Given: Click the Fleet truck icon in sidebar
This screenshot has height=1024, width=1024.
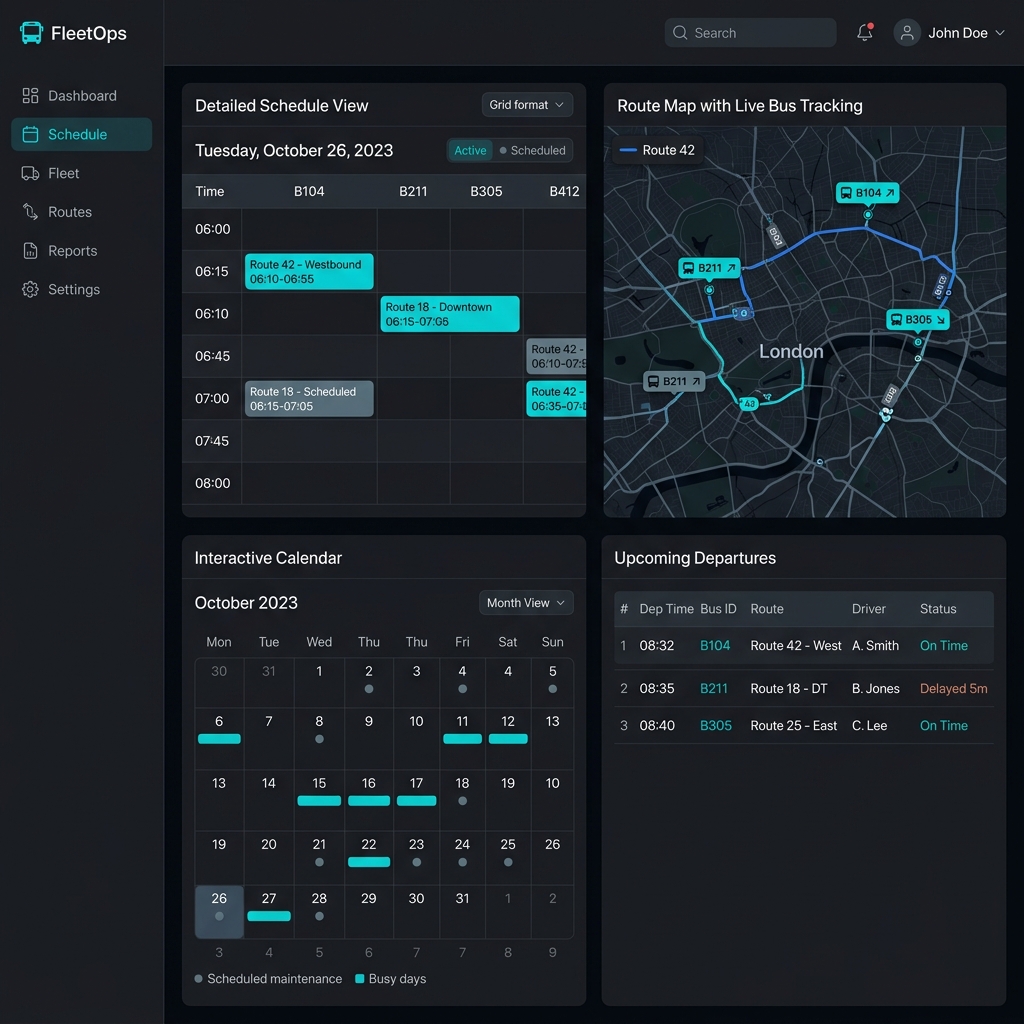Looking at the screenshot, I should coord(30,173).
